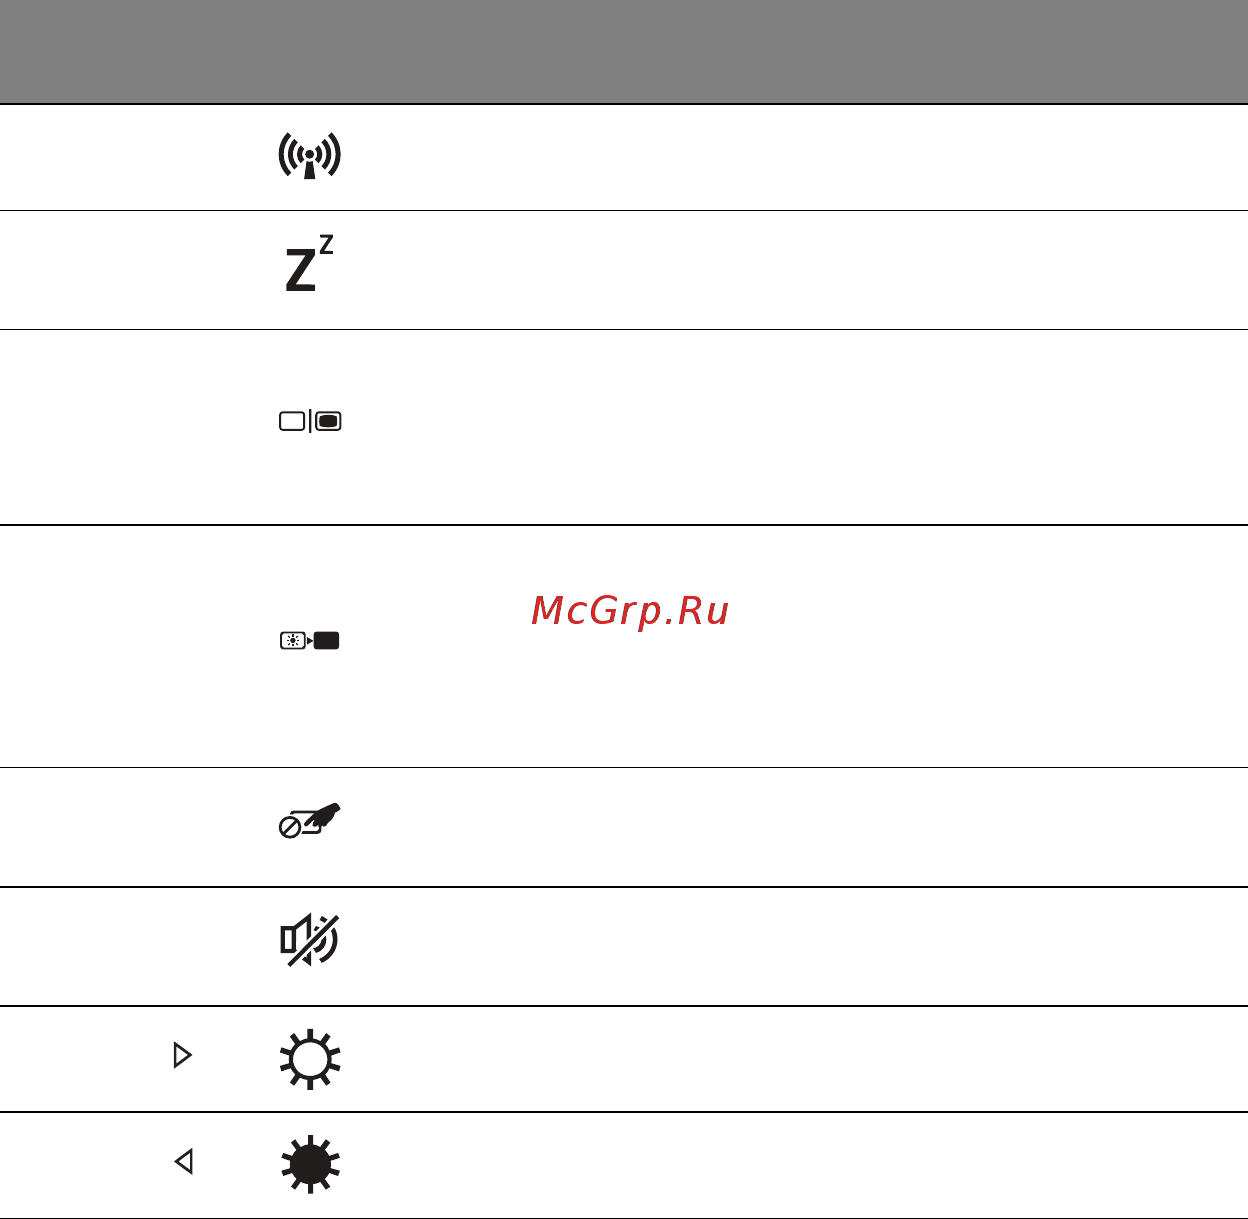Click the empty hotkey cell left of touchpad icon

tap(120, 827)
